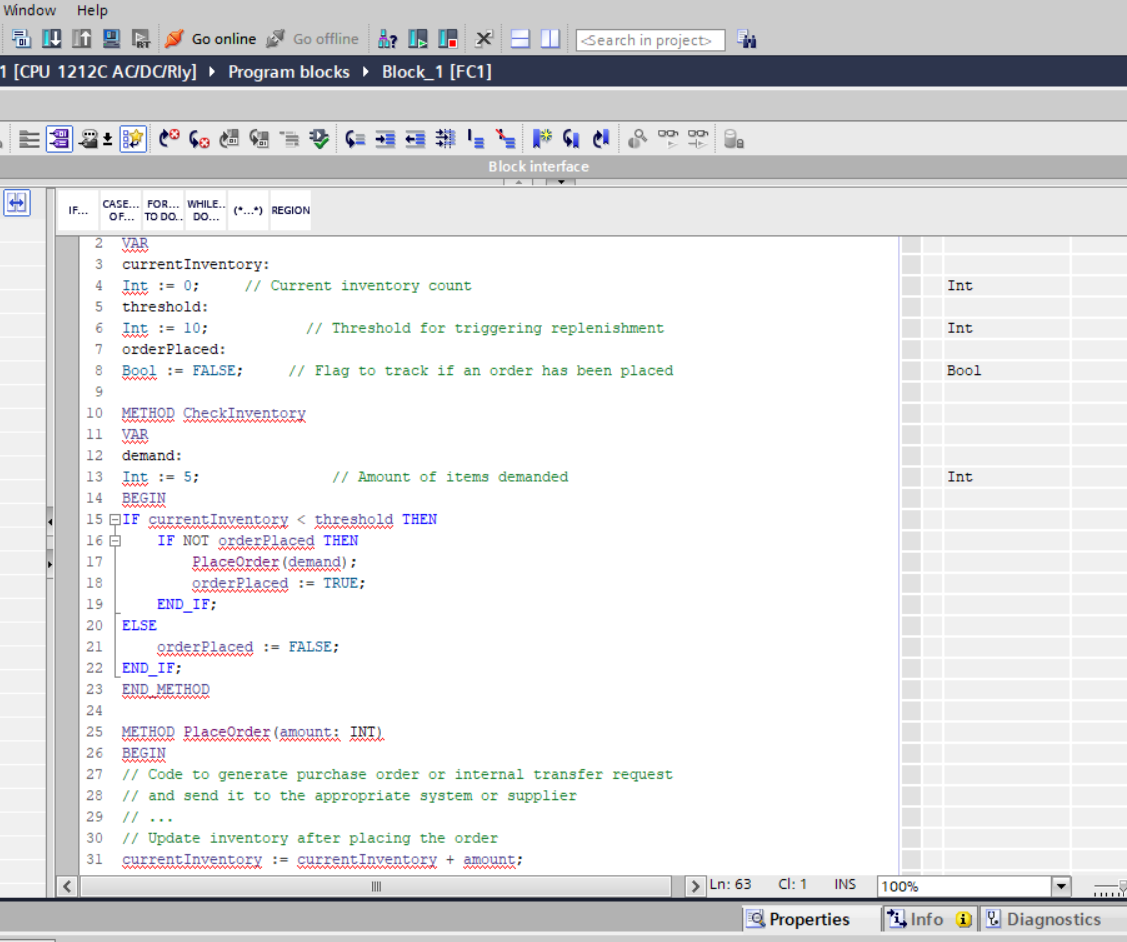Viewport: 1127px width, 942px height.
Task: Expand arrow before Program blocks breadcrumb
Action: tap(212, 72)
